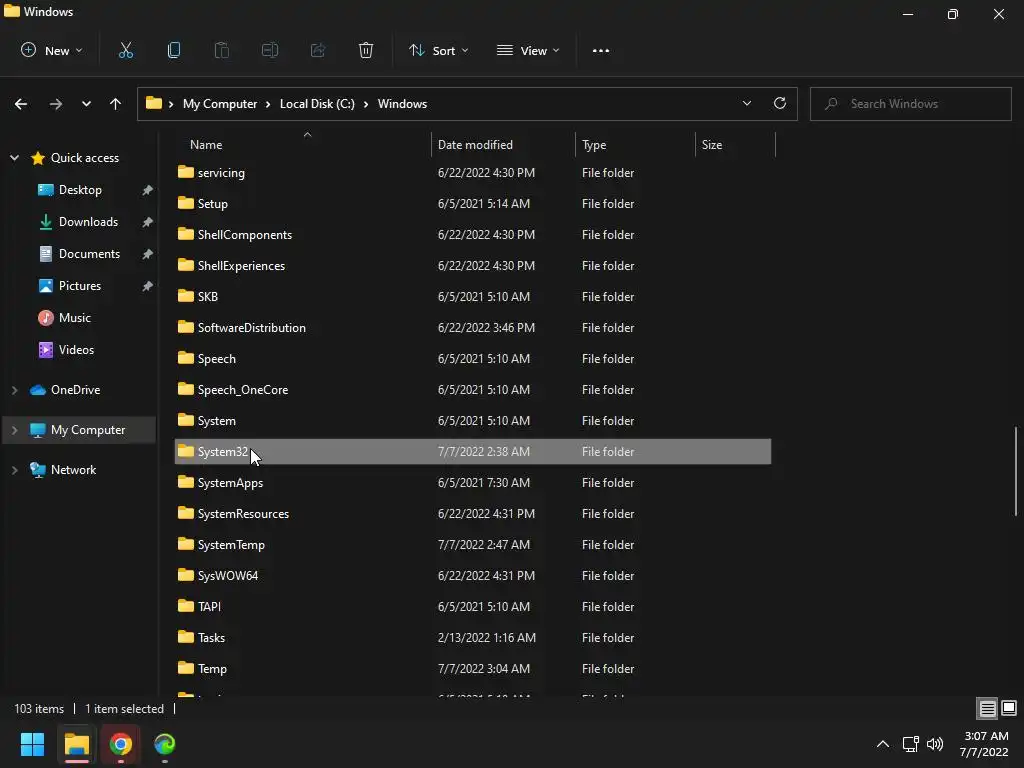Select the SKB folder
The width and height of the screenshot is (1024, 768).
coord(473,297)
